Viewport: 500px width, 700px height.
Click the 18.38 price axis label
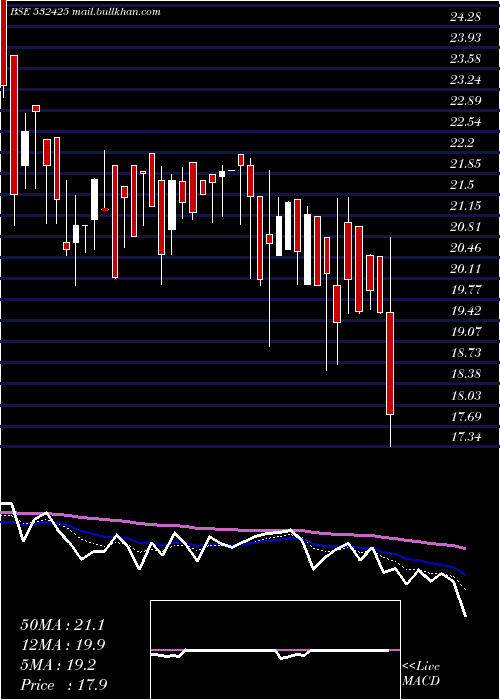[465, 374]
